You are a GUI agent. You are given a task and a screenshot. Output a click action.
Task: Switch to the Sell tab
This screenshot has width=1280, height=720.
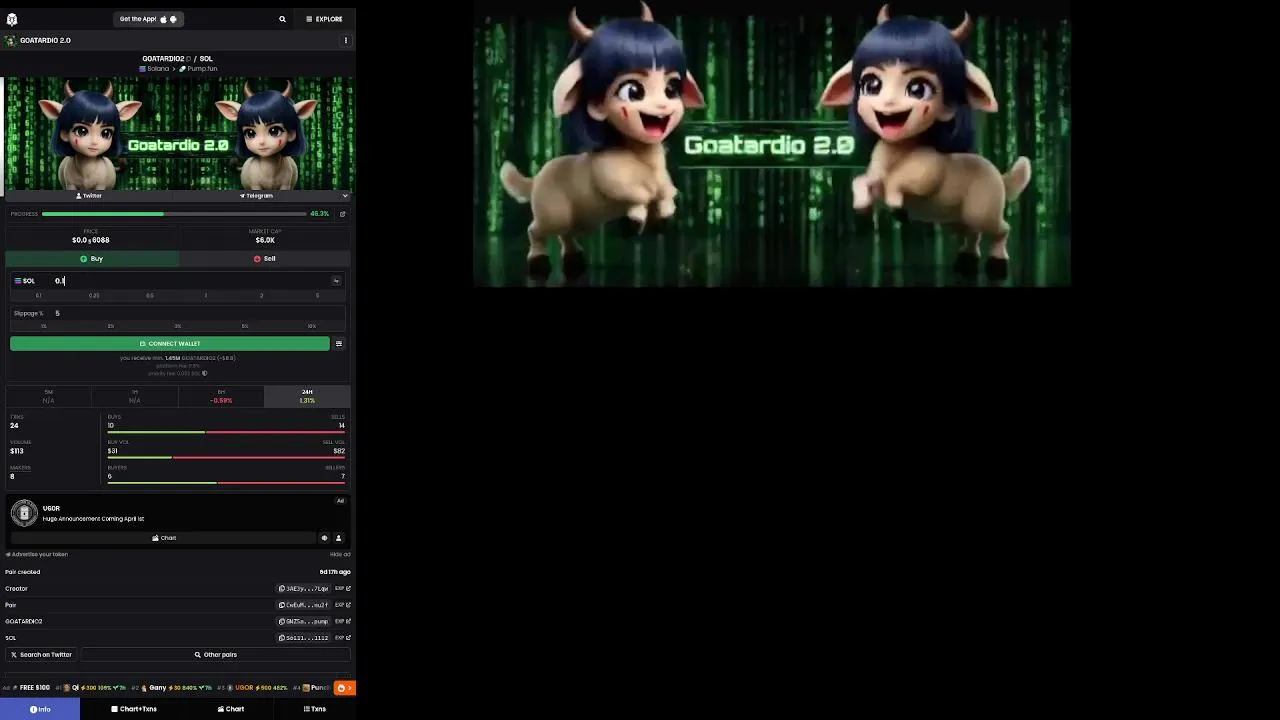(265, 259)
